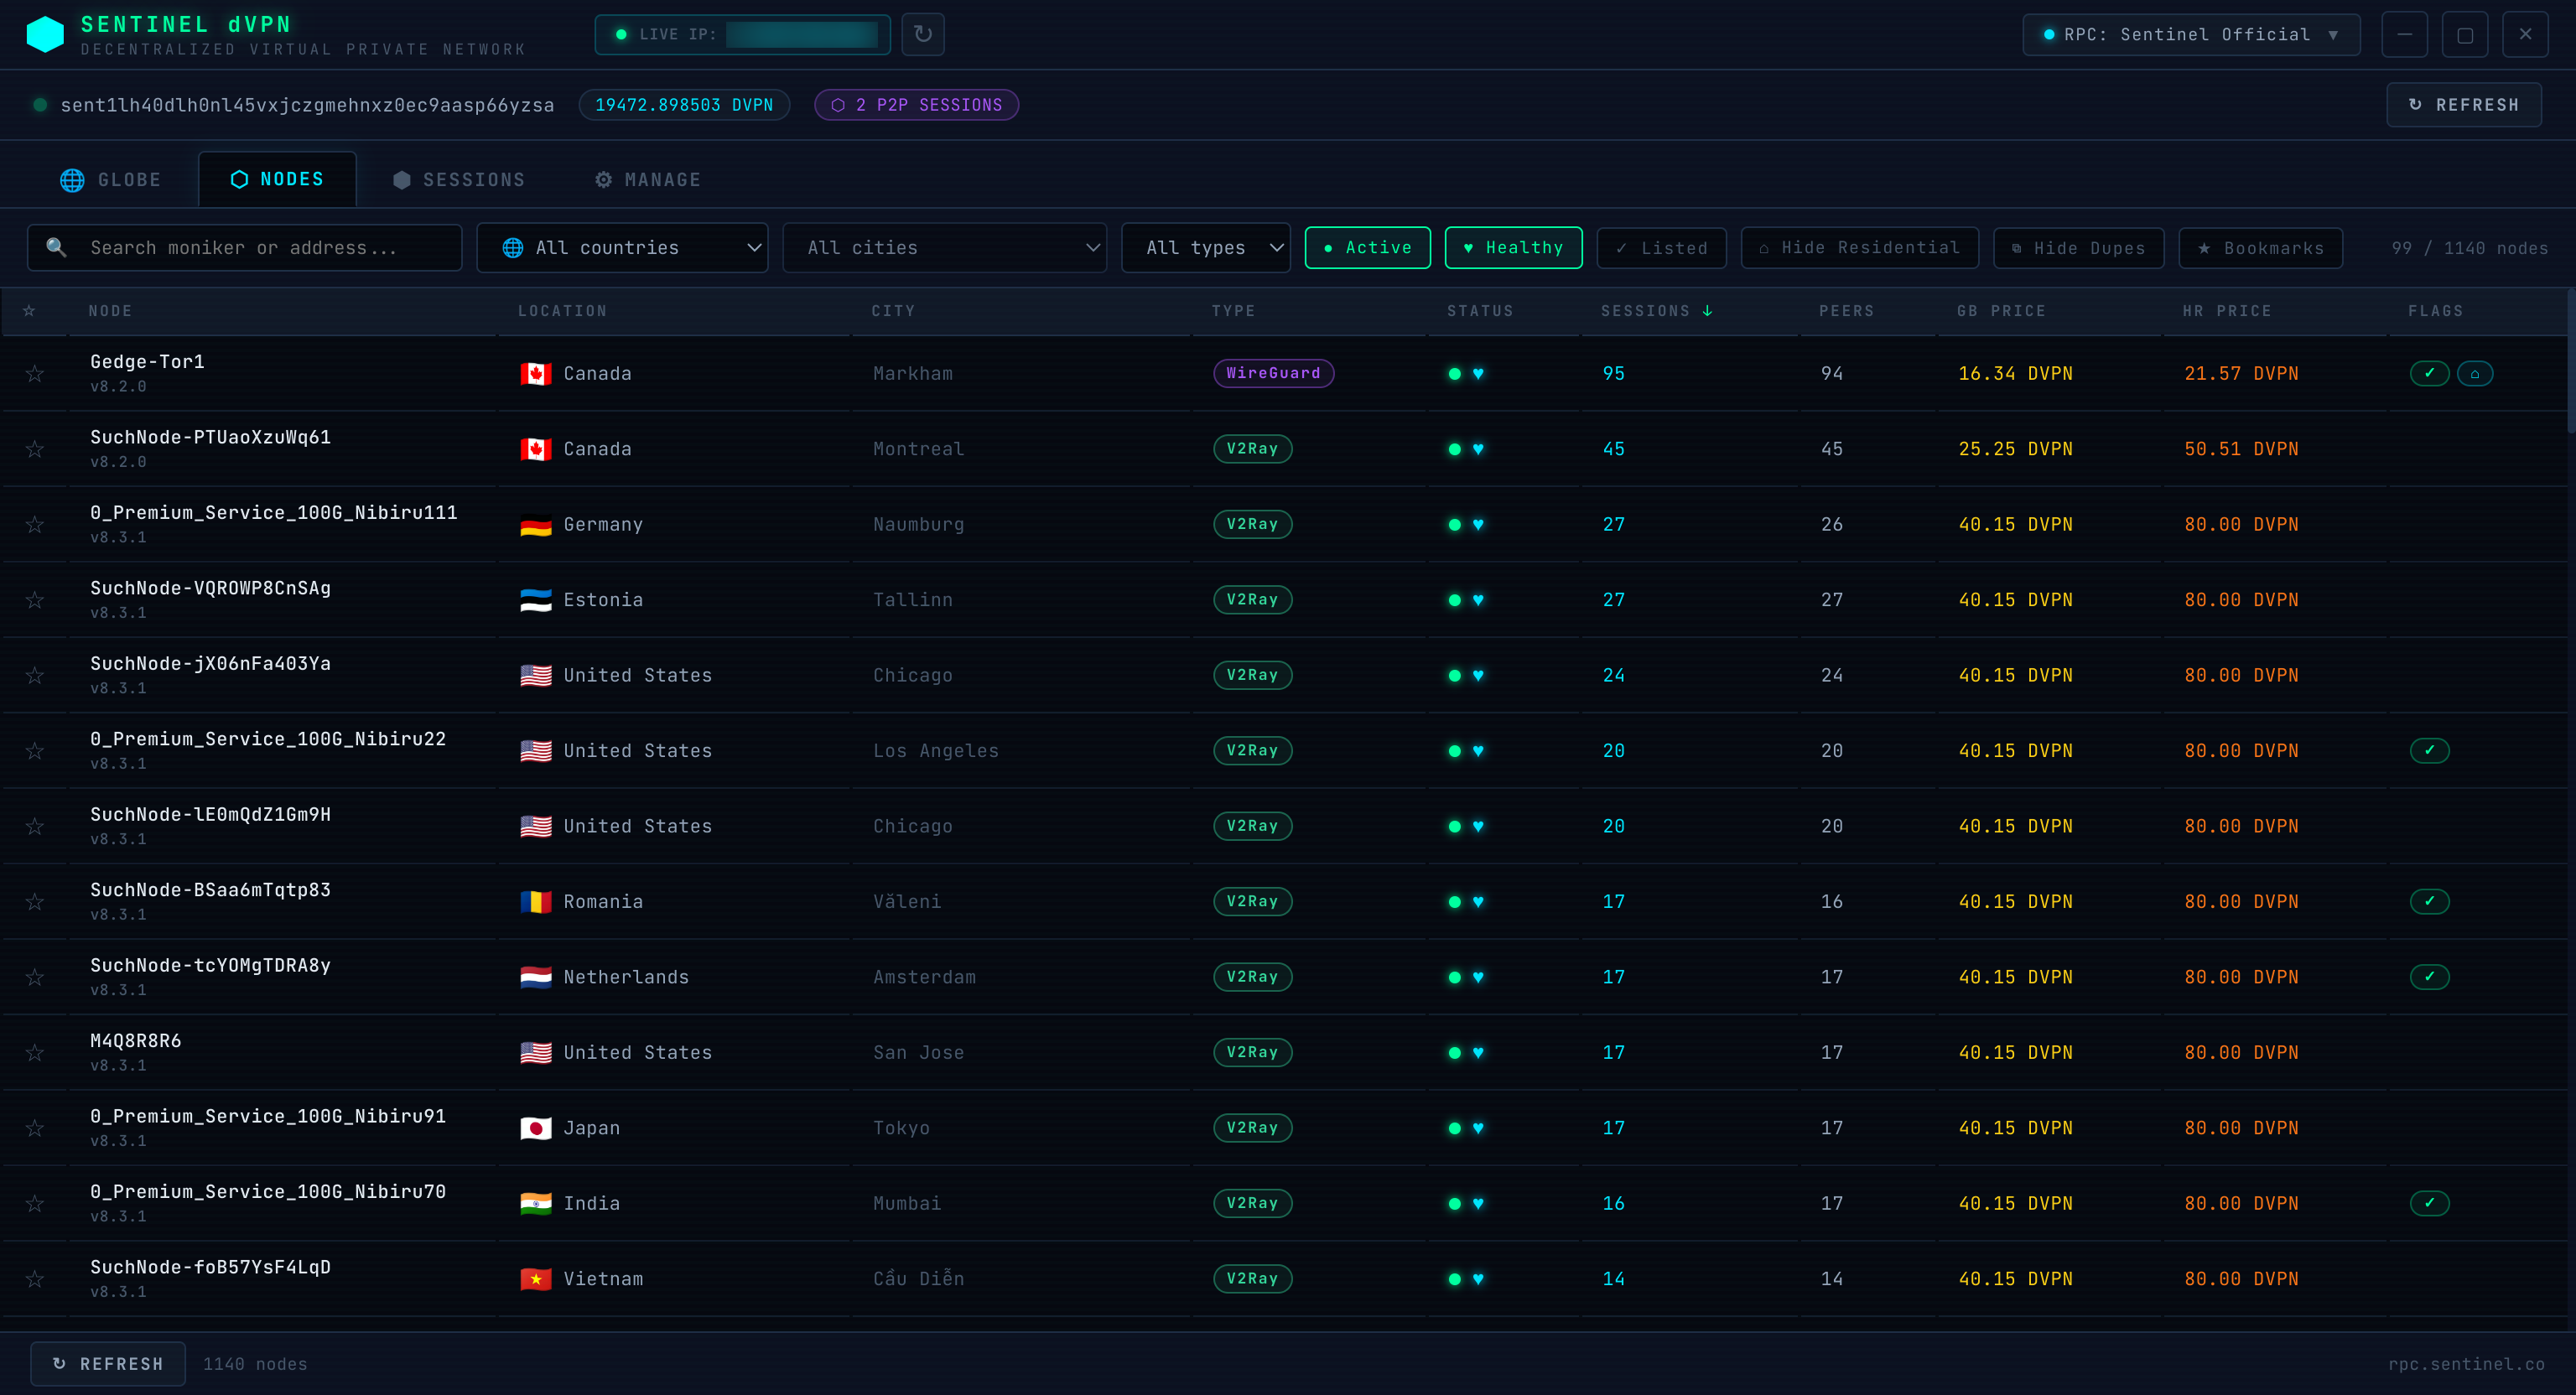The image size is (2576, 1395).
Task: Sort by Sessions column
Action: coord(1656,311)
